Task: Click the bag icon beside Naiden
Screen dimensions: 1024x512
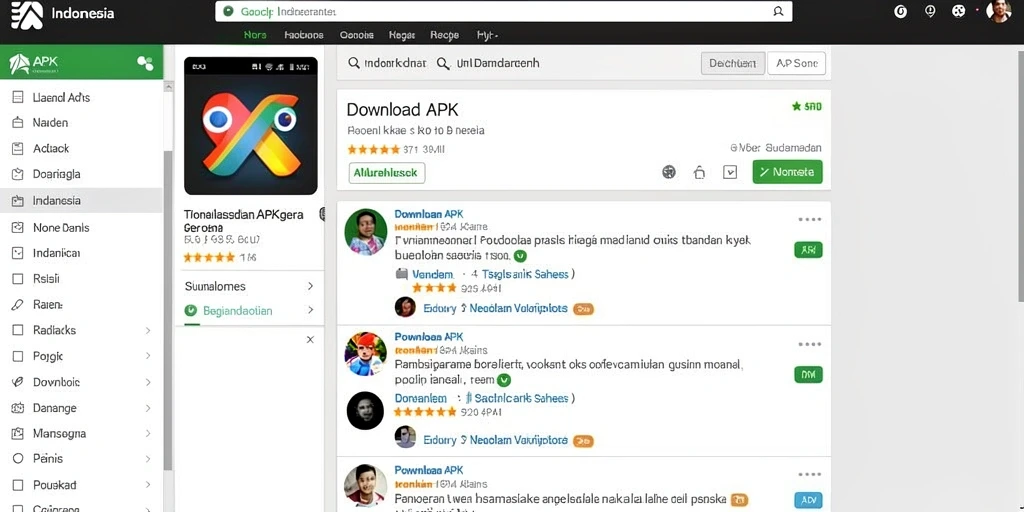Action: (18, 123)
